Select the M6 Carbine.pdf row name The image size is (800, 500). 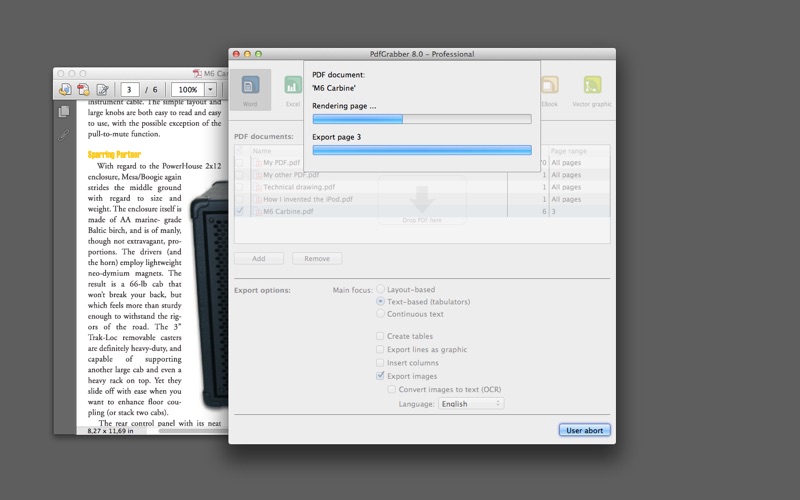pyautogui.click(x=288, y=211)
